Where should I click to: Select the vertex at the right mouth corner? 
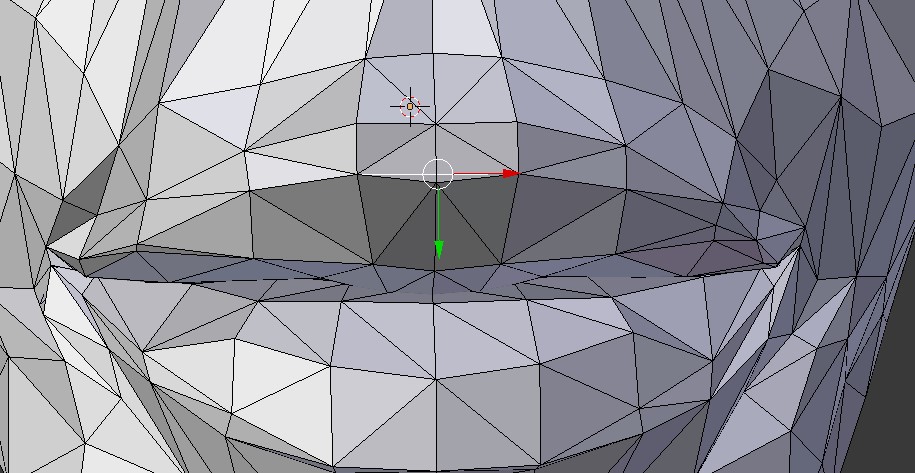(x=805, y=230)
